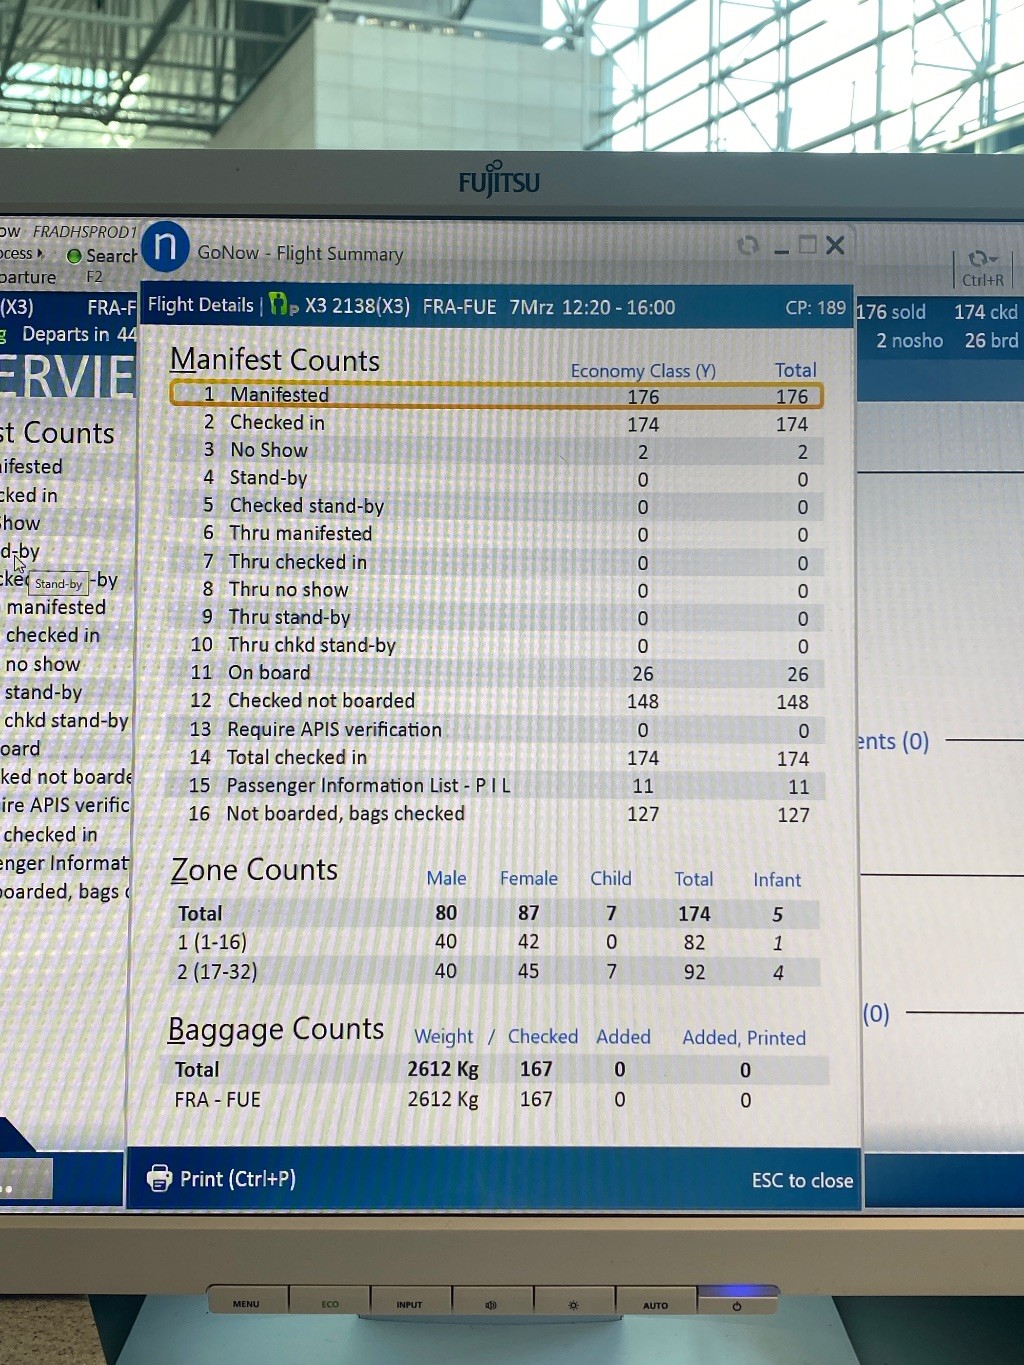Viewport: 1024px width, 1365px height.
Task: Close the Flight Summary dialog with X
Action: (836, 245)
